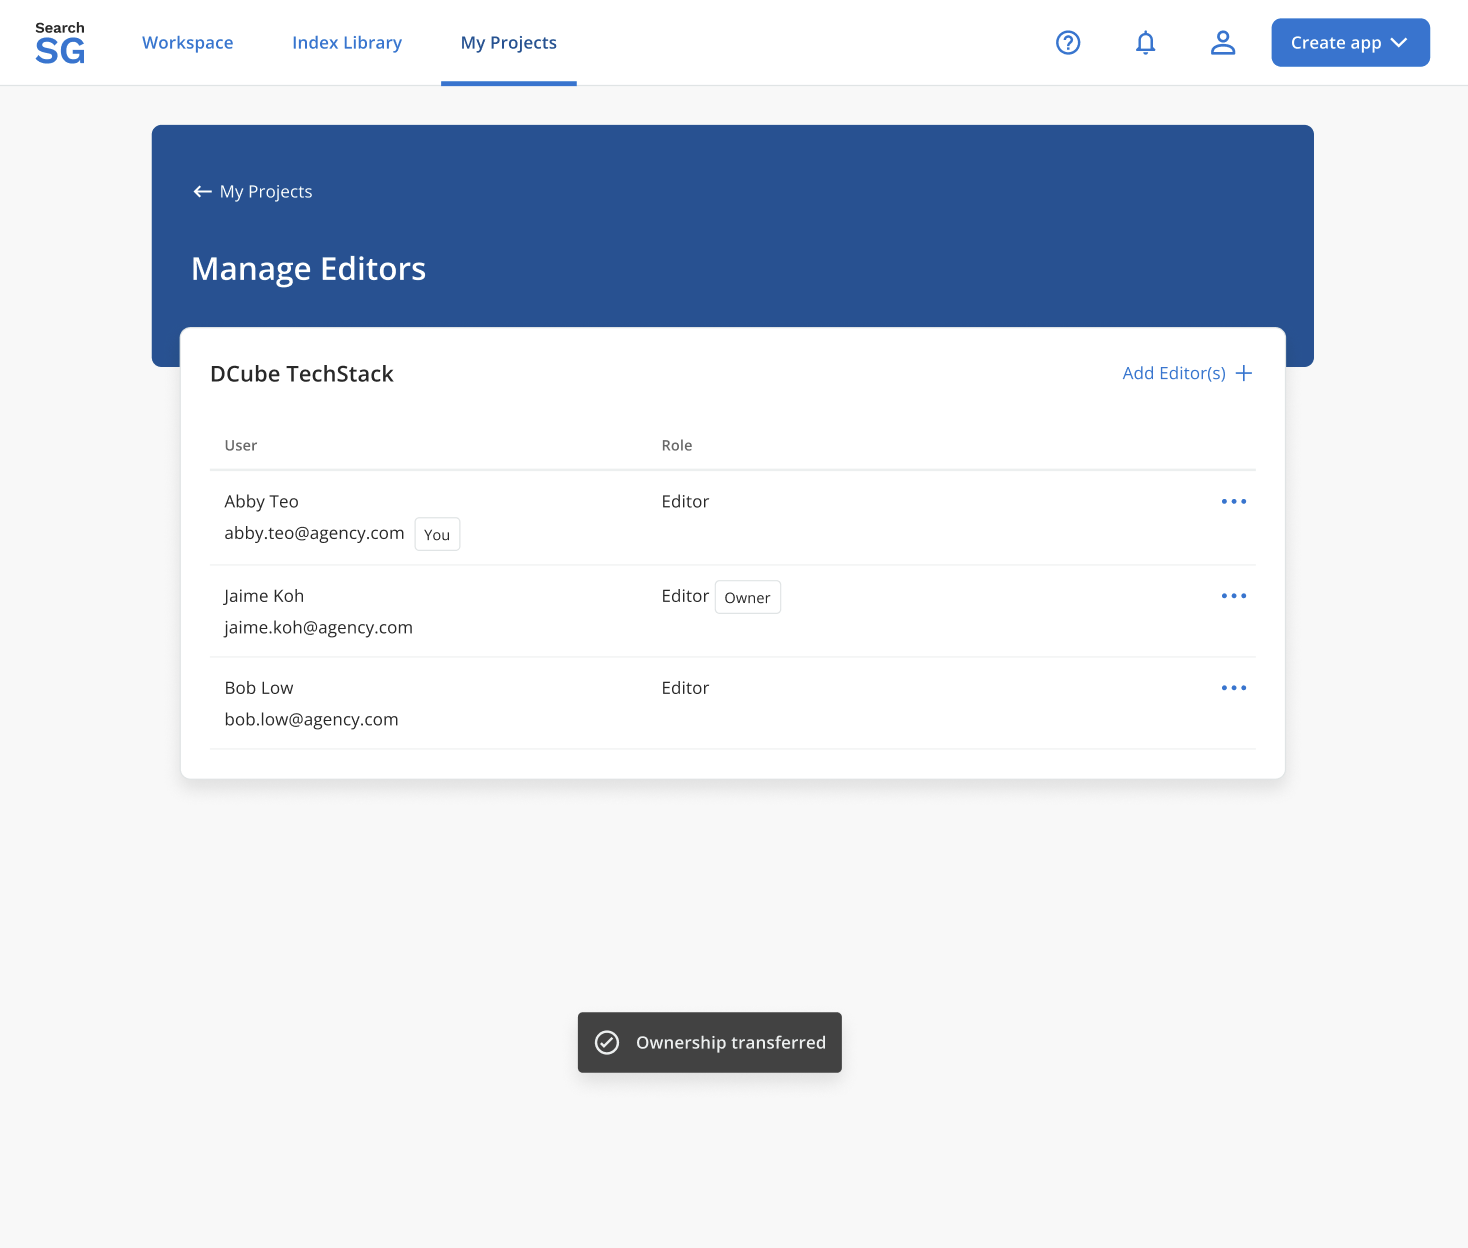
Task: Click the My Projects breadcrumb link
Action: 266,191
